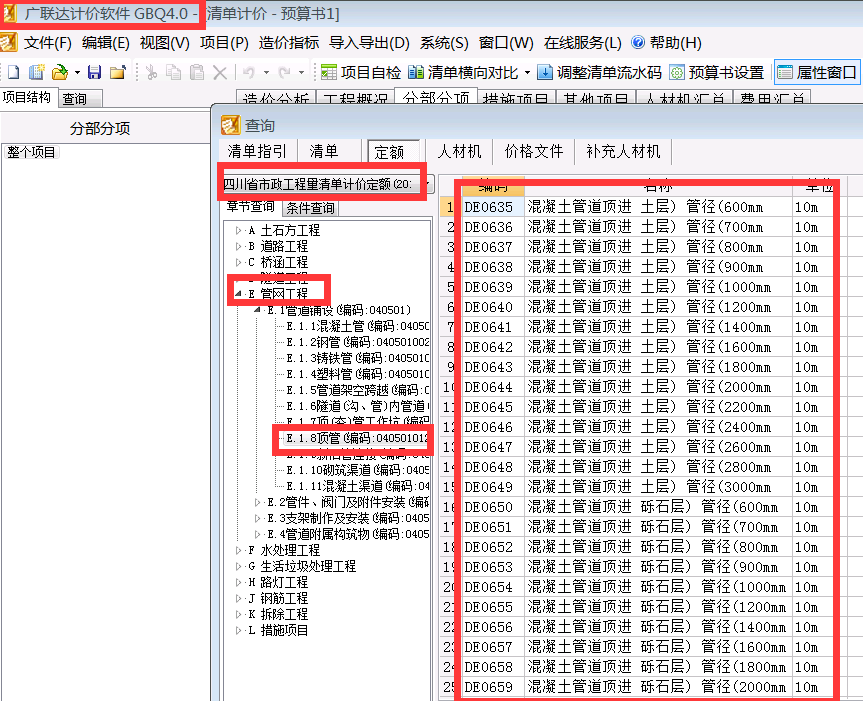Click the Undo arrow icon
This screenshot has width=863, height=701.
pos(249,73)
